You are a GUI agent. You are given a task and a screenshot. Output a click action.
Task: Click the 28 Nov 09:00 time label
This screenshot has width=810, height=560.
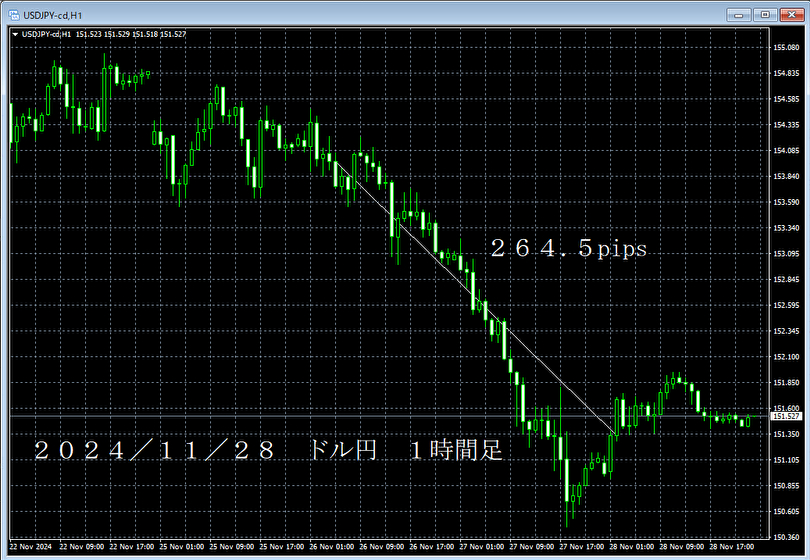tap(682, 547)
